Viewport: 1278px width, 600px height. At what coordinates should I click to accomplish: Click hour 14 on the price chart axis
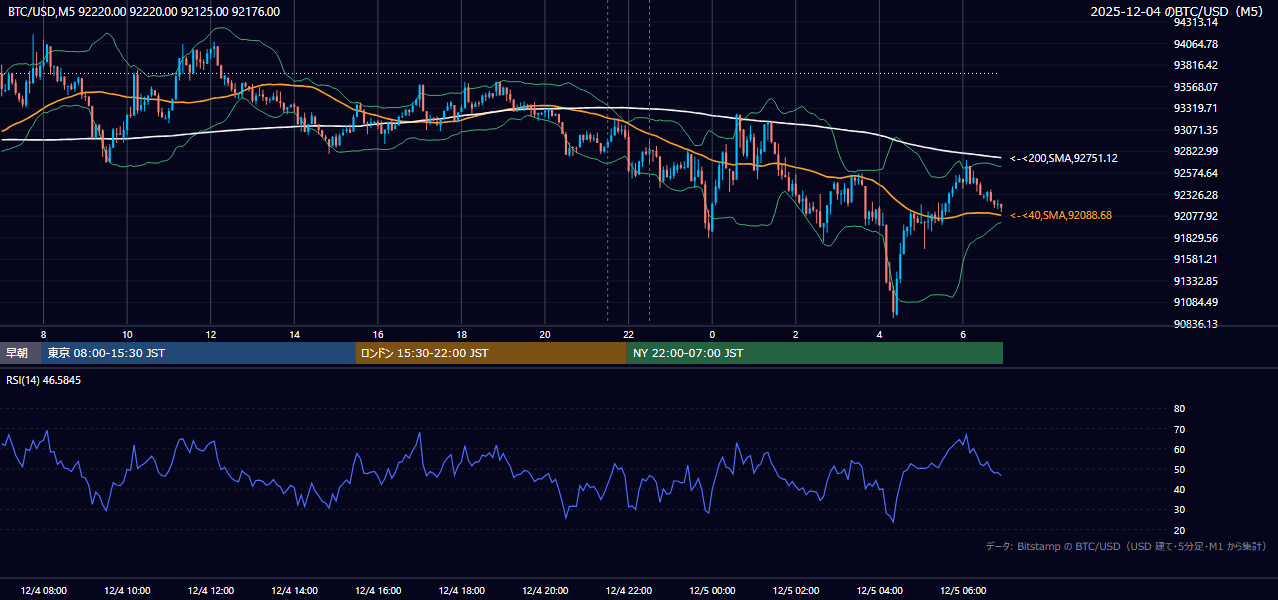click(x=294, y=334)
